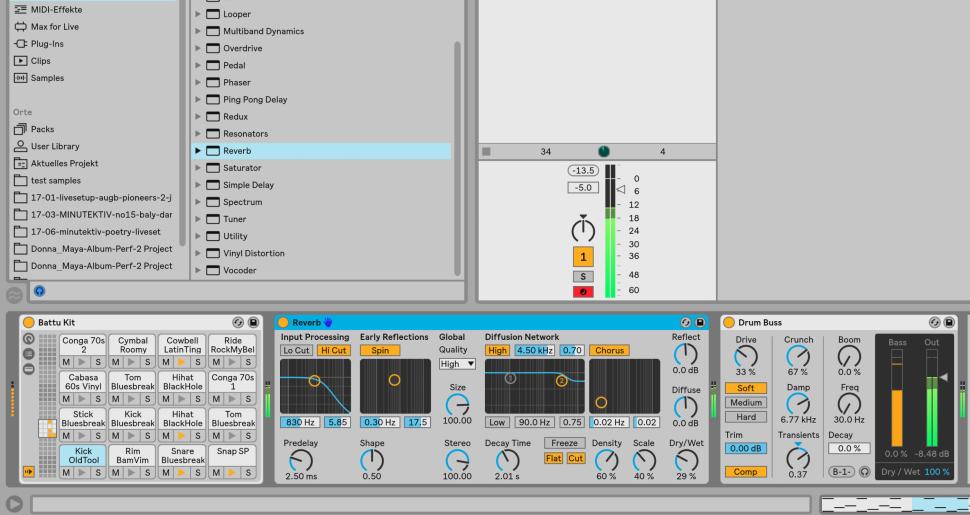Click the Reverb Dry/Wet knob

pyautogui.click(x=685, y=459)
